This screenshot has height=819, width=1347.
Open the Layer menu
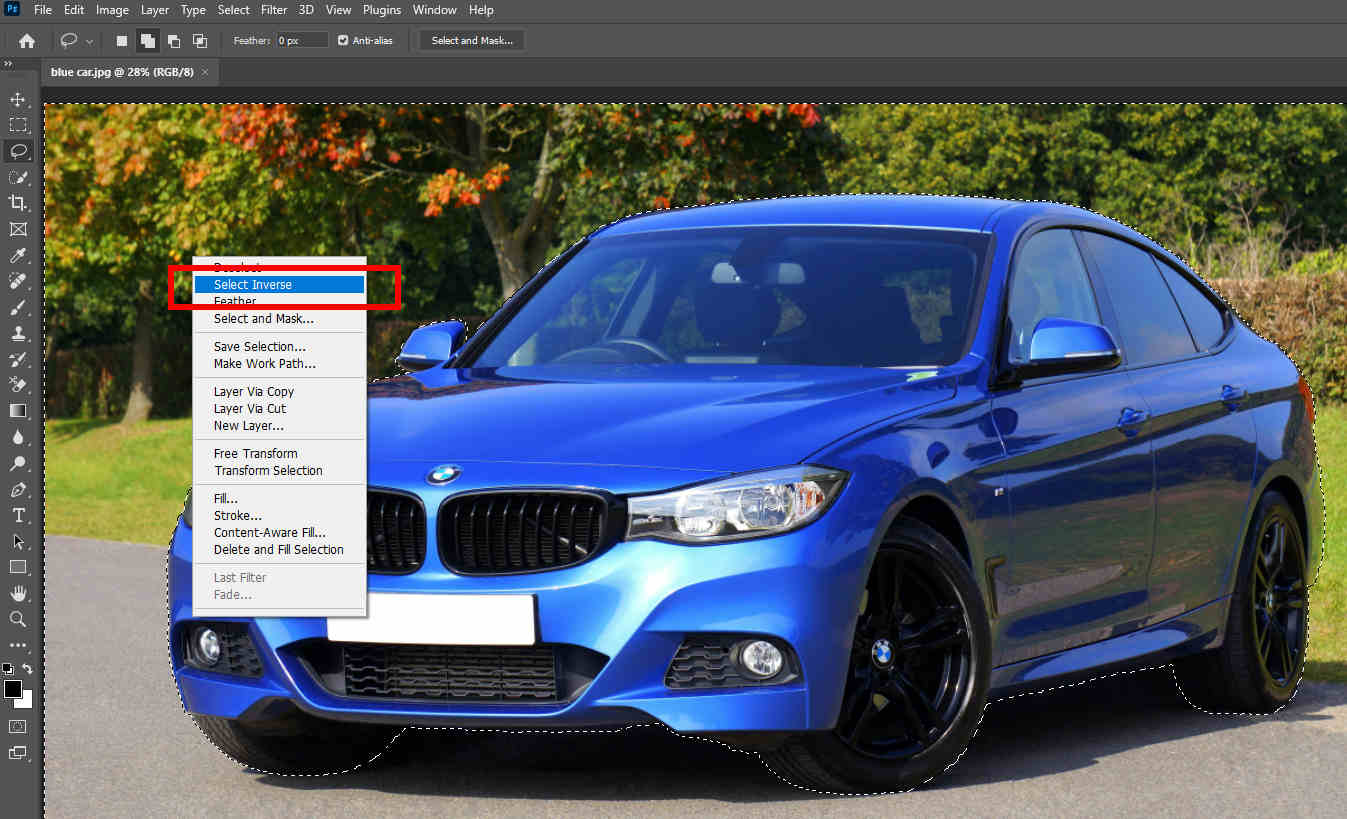point(155,10)
